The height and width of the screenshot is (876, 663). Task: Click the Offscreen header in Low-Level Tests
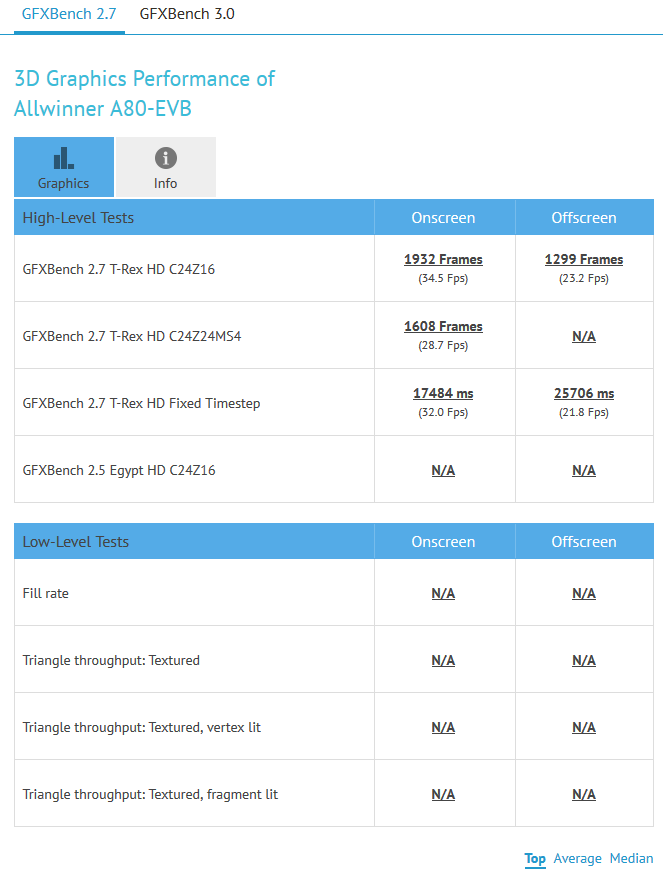click(584, 542)
